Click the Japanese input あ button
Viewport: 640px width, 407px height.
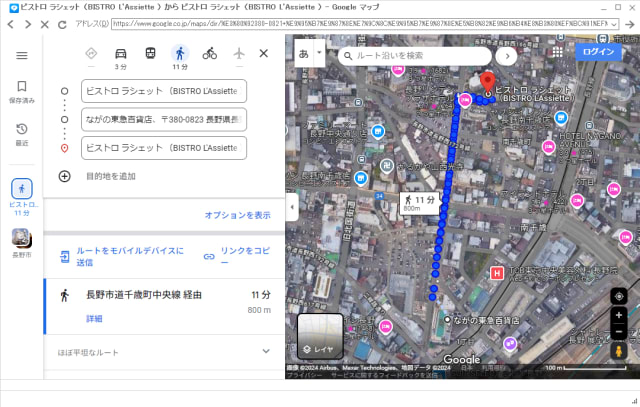point(304,53)
